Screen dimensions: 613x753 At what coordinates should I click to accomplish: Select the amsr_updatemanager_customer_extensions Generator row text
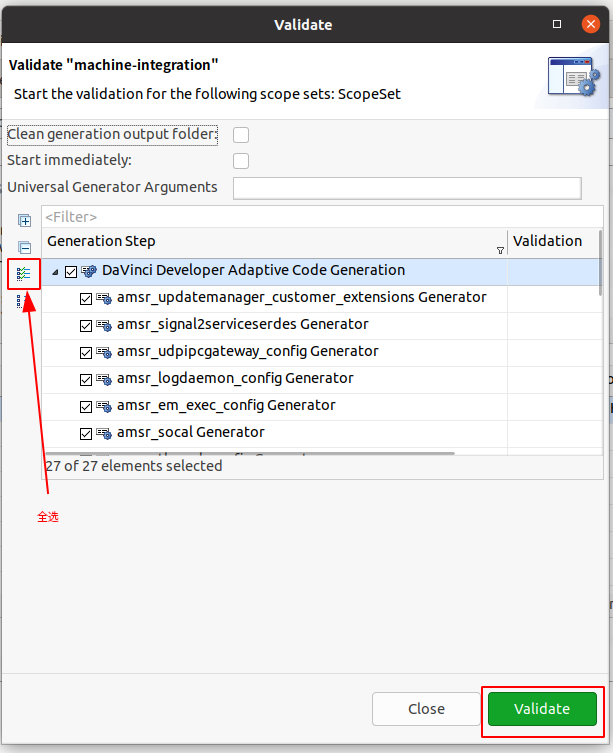(302, 298)
